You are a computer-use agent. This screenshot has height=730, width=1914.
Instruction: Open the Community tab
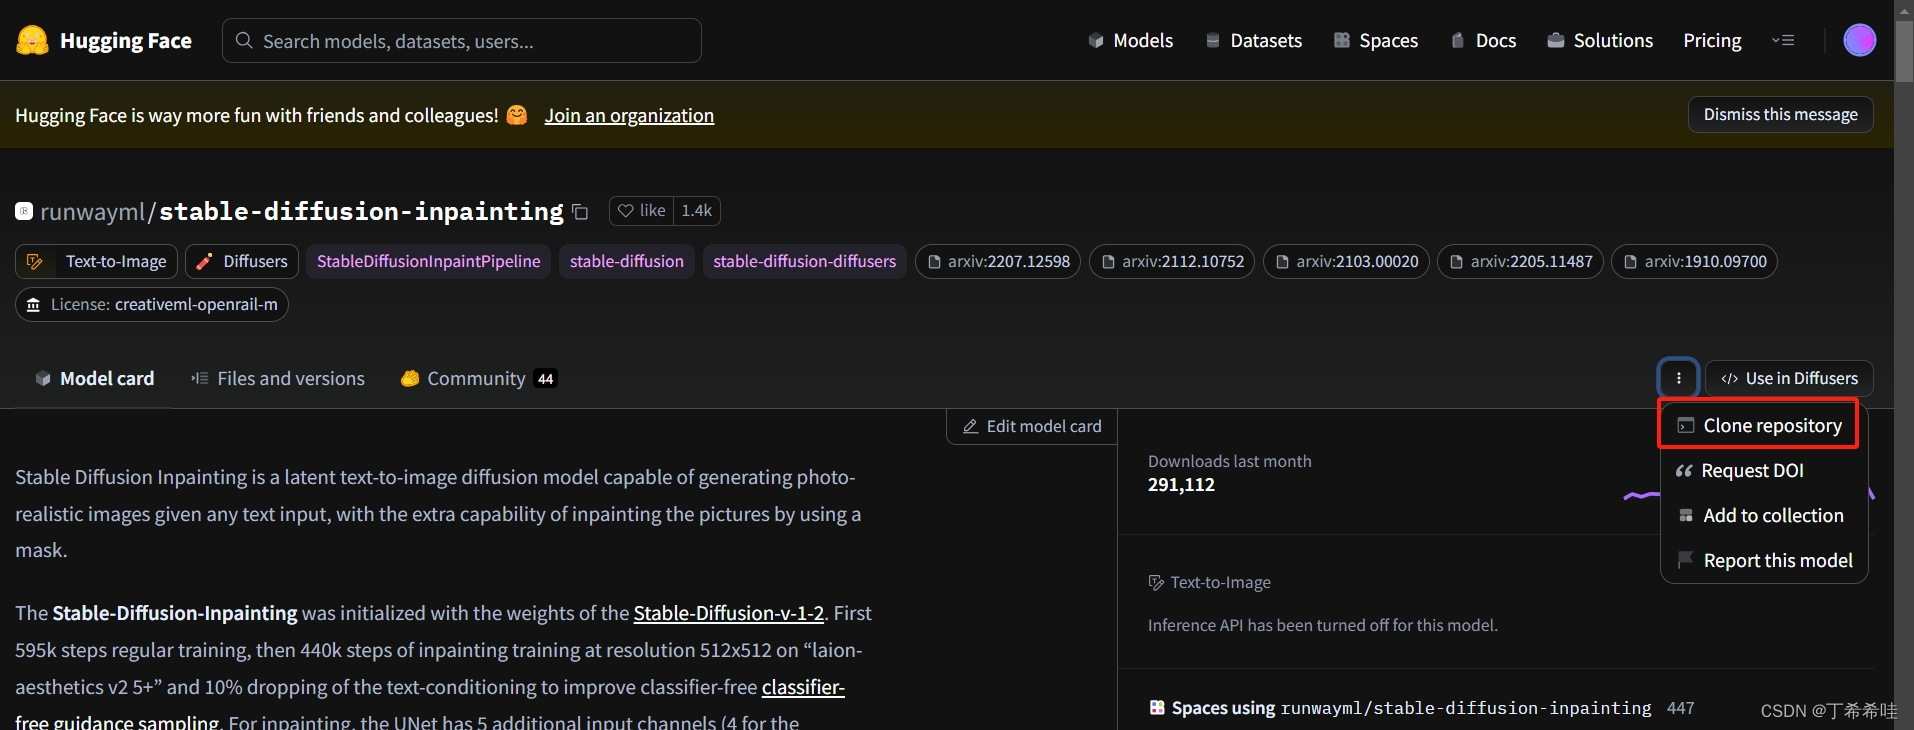[479, 378]
